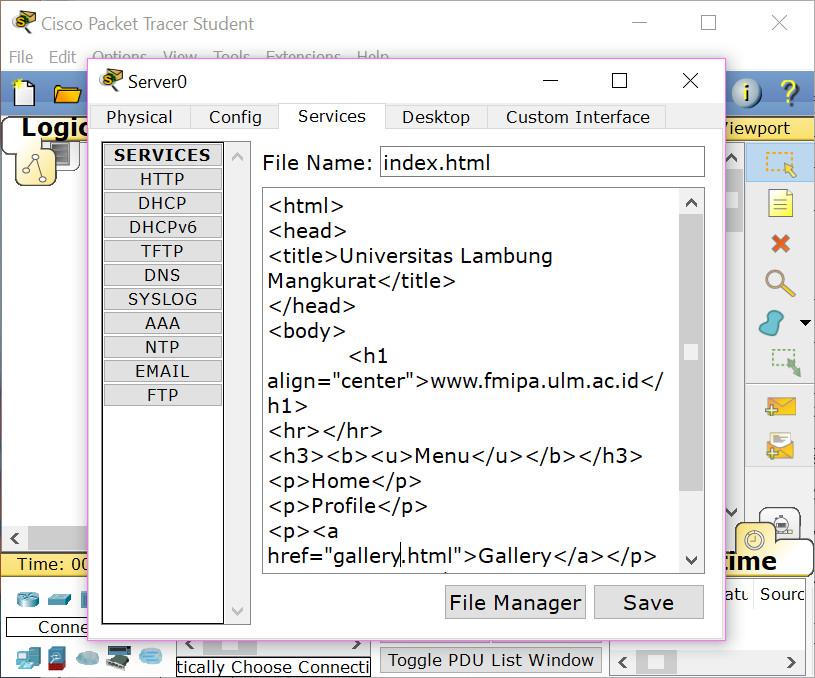
Task: Choose the Inspect magnifier tool
Action: tap(780, 284)
